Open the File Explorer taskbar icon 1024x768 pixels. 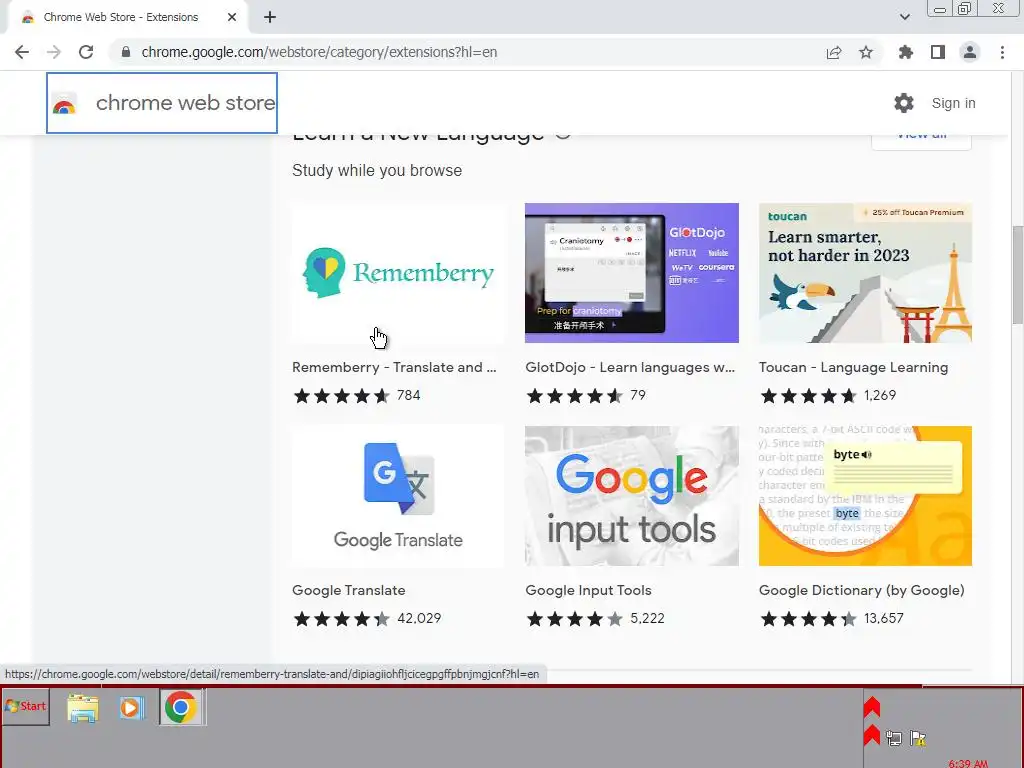click(x=83, y=708)
